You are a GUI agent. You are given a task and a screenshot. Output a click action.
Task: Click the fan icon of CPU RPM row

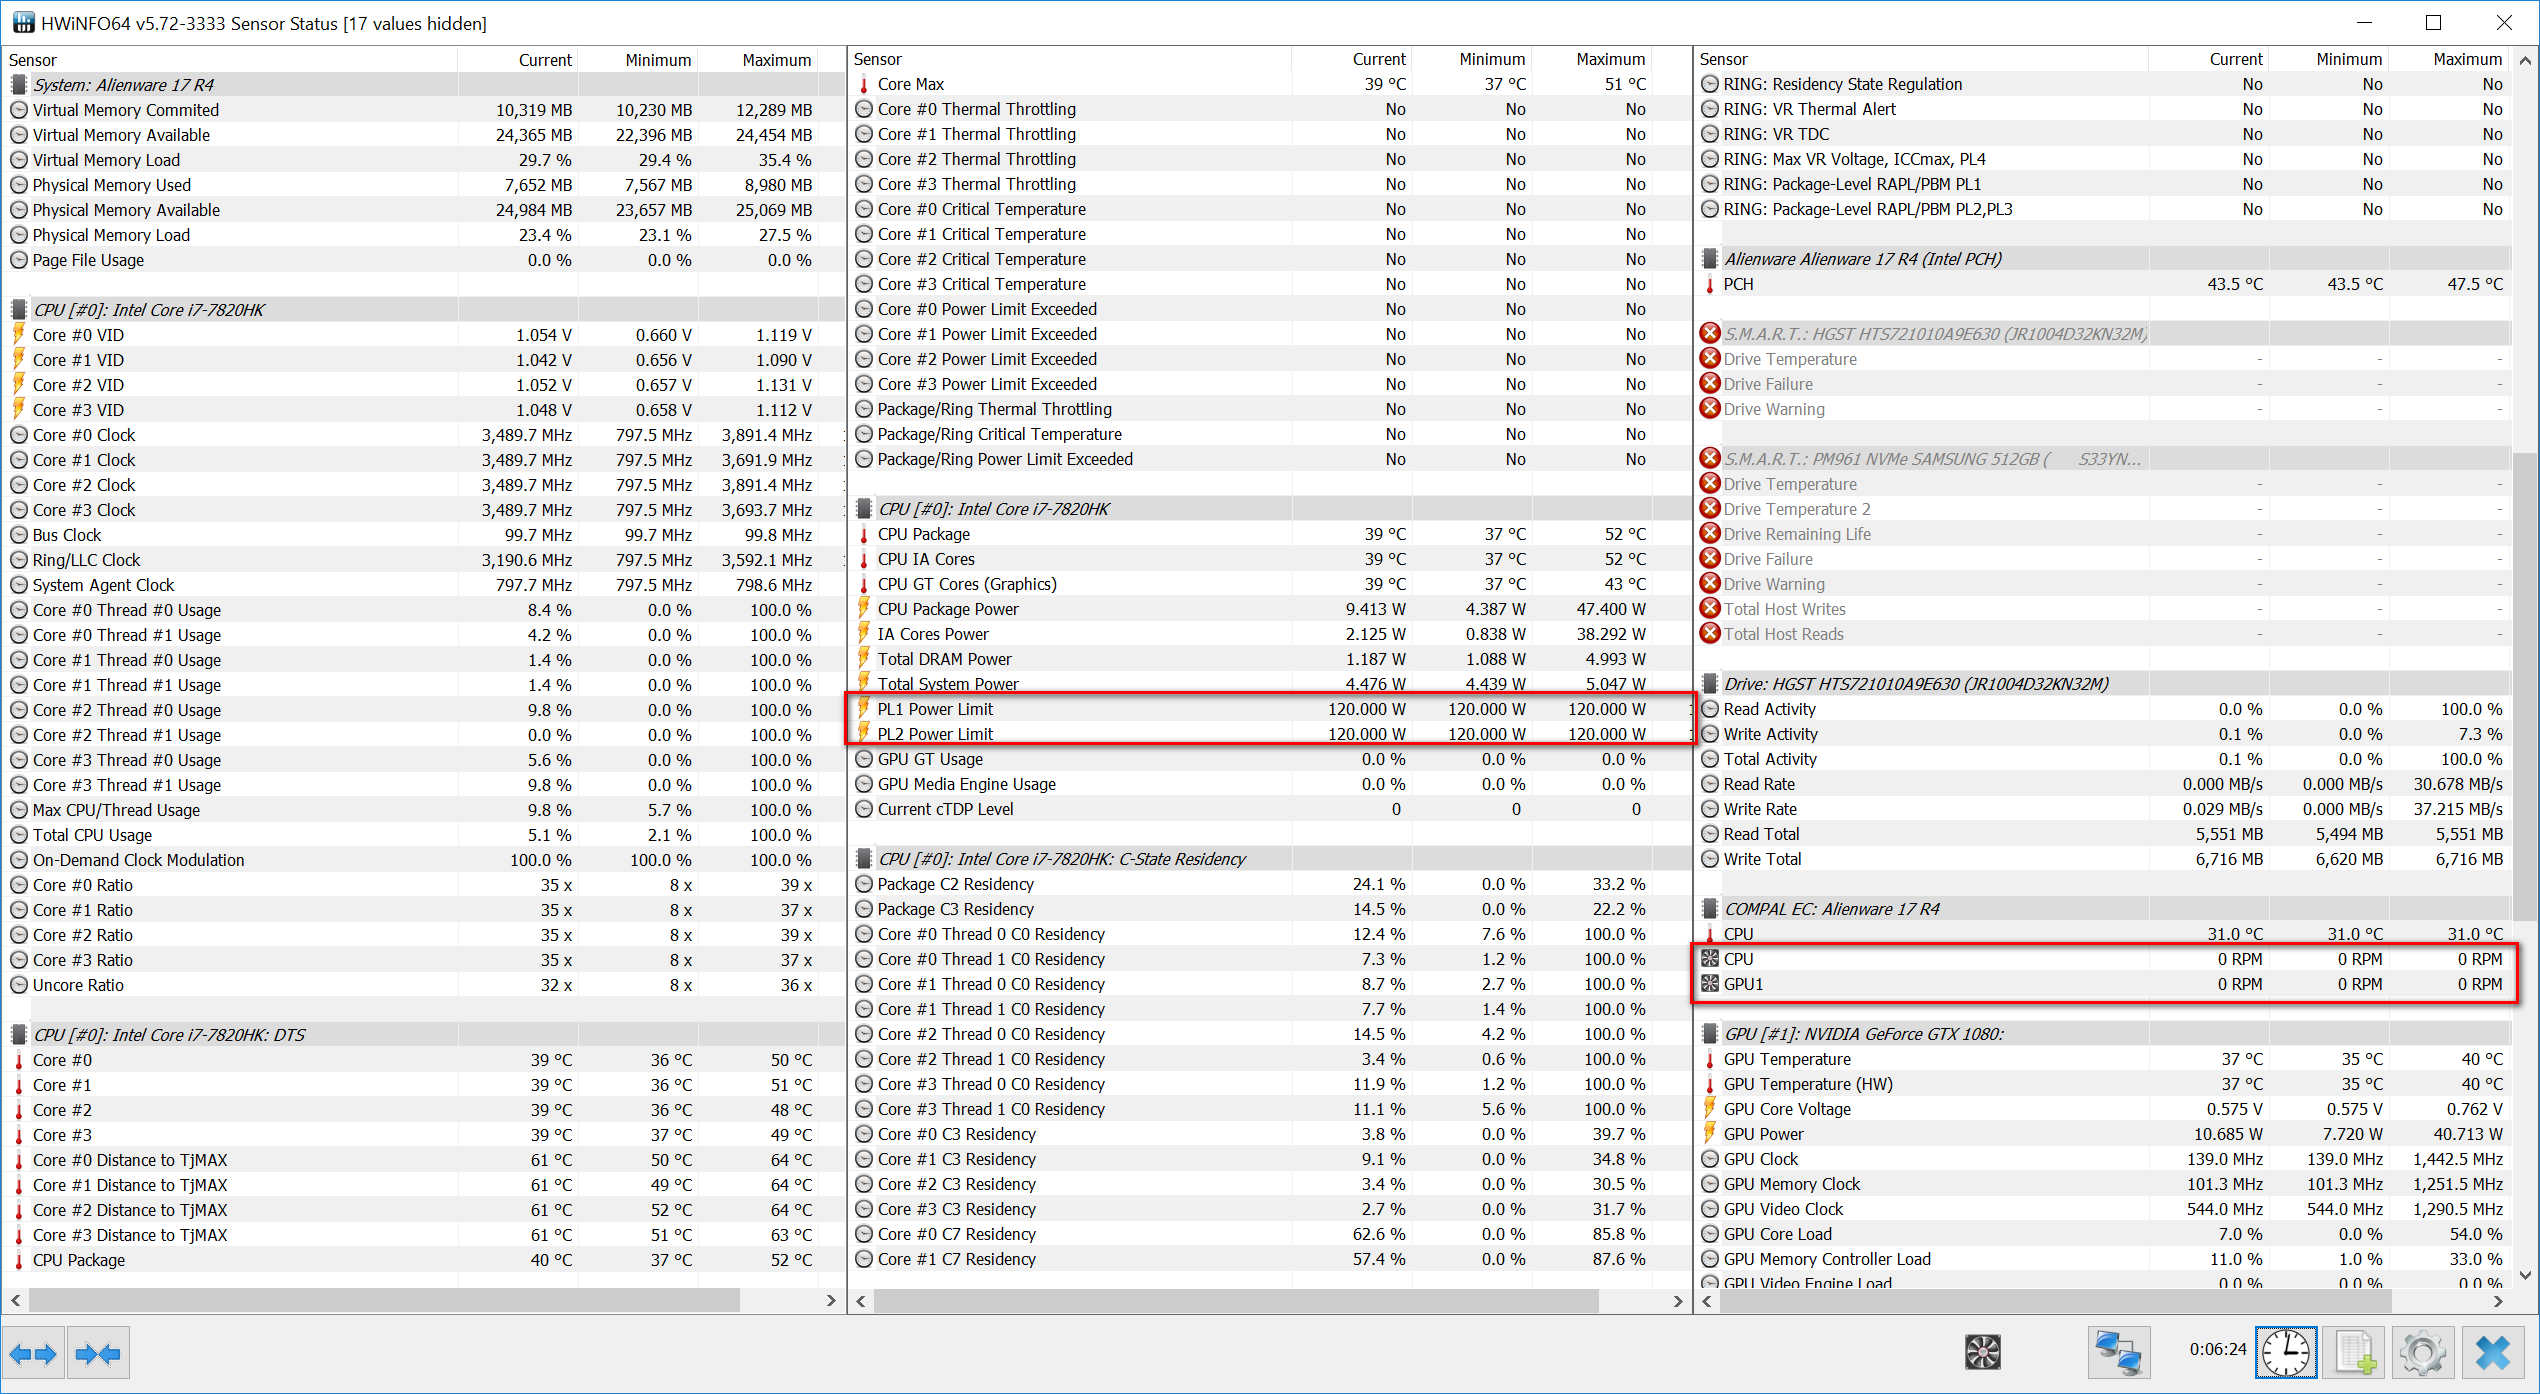click(x=1710, y=959)
